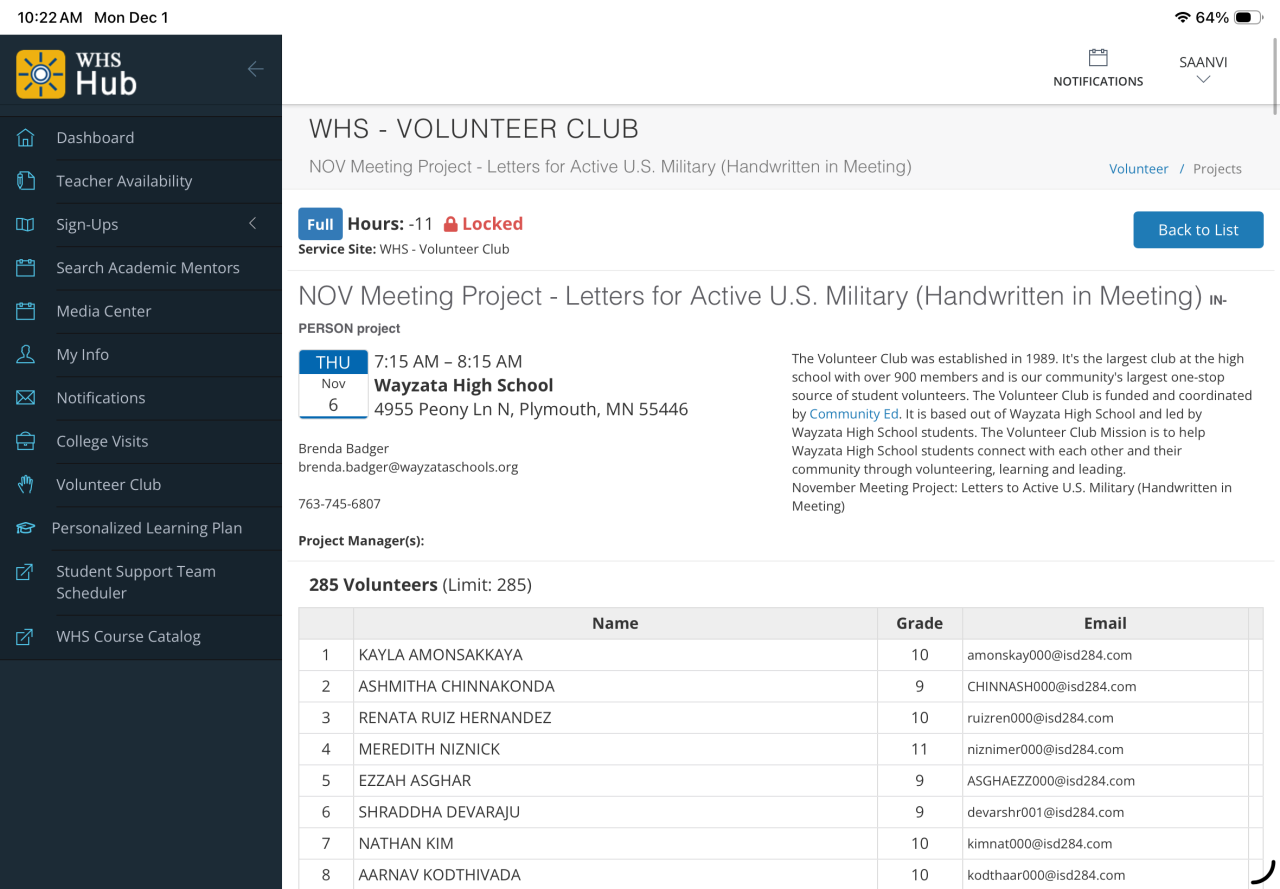This screenshot has height=889, width=1280.
Task: Open the top Notifications calendar icon
Action: click(1098, 58)
